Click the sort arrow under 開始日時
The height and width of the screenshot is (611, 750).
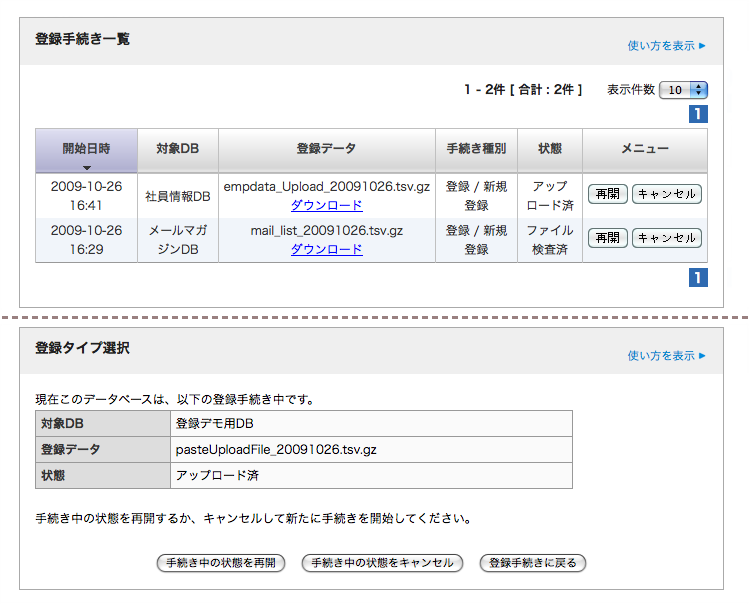tap(87, 168)
